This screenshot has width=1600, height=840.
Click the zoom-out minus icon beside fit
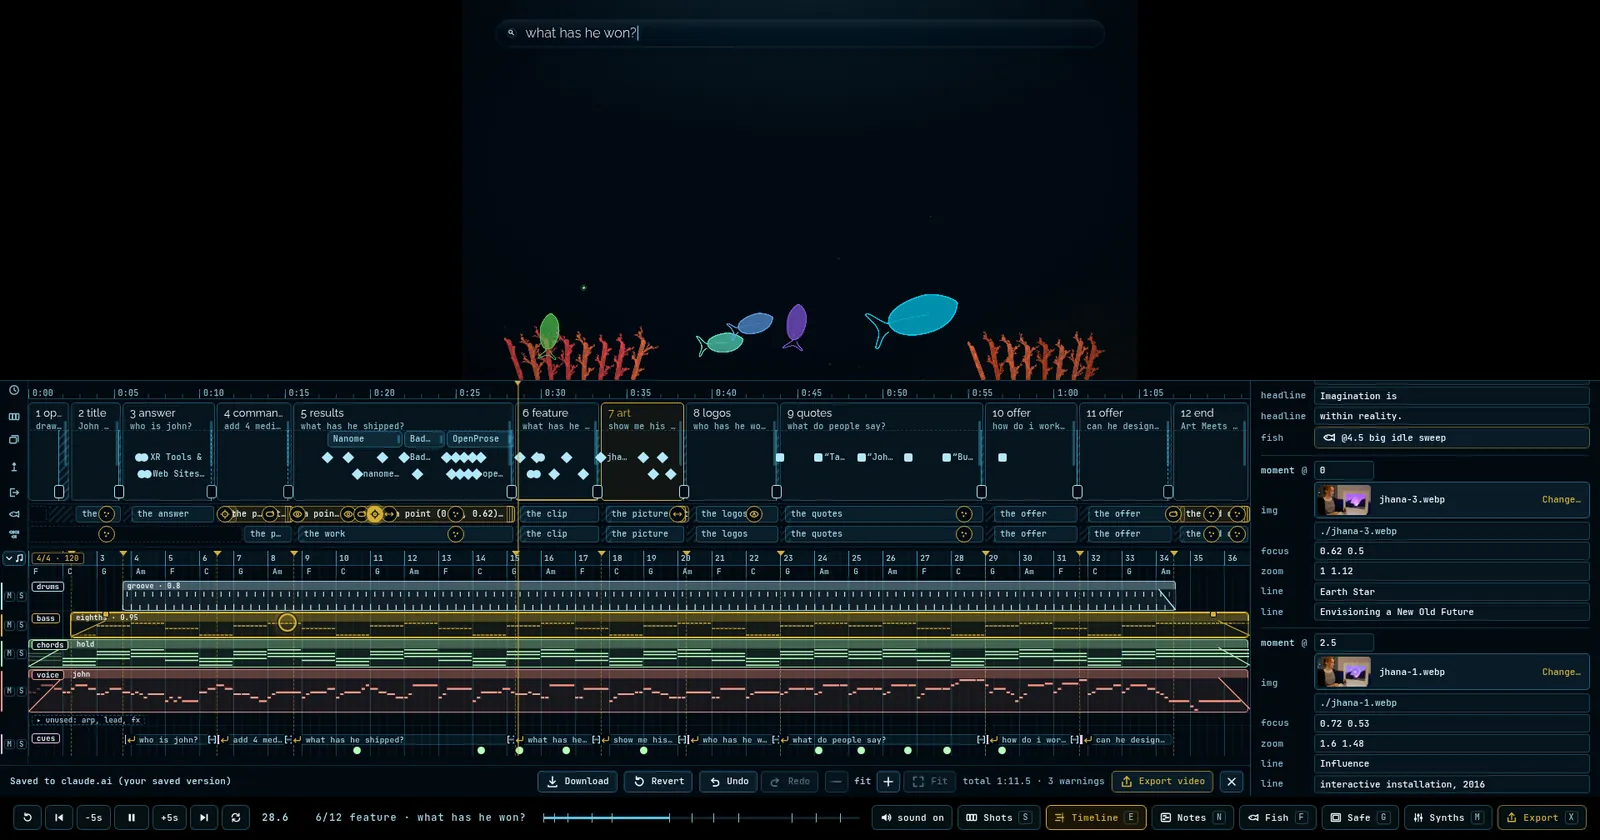pos(837,781)
